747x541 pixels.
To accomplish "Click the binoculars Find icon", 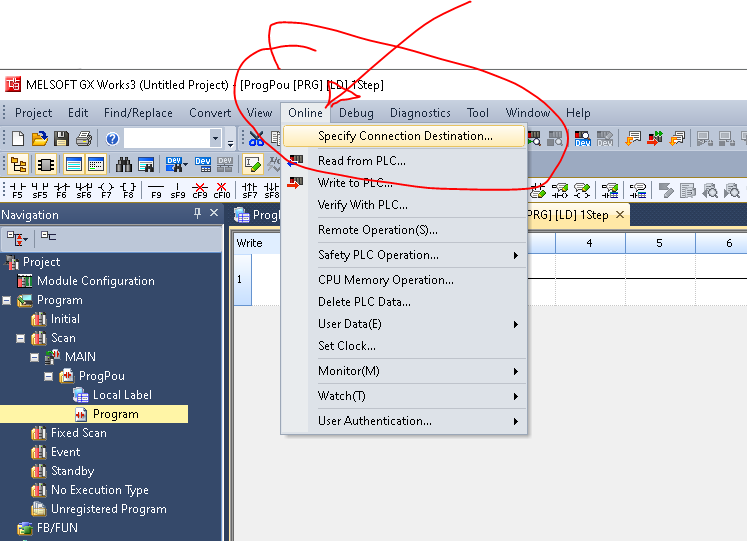I will tap(124, 165).
